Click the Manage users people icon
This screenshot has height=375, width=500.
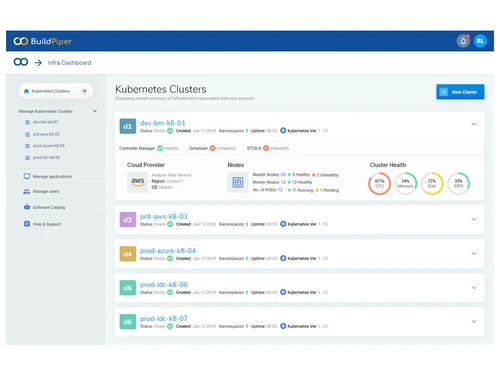[27, 191]
